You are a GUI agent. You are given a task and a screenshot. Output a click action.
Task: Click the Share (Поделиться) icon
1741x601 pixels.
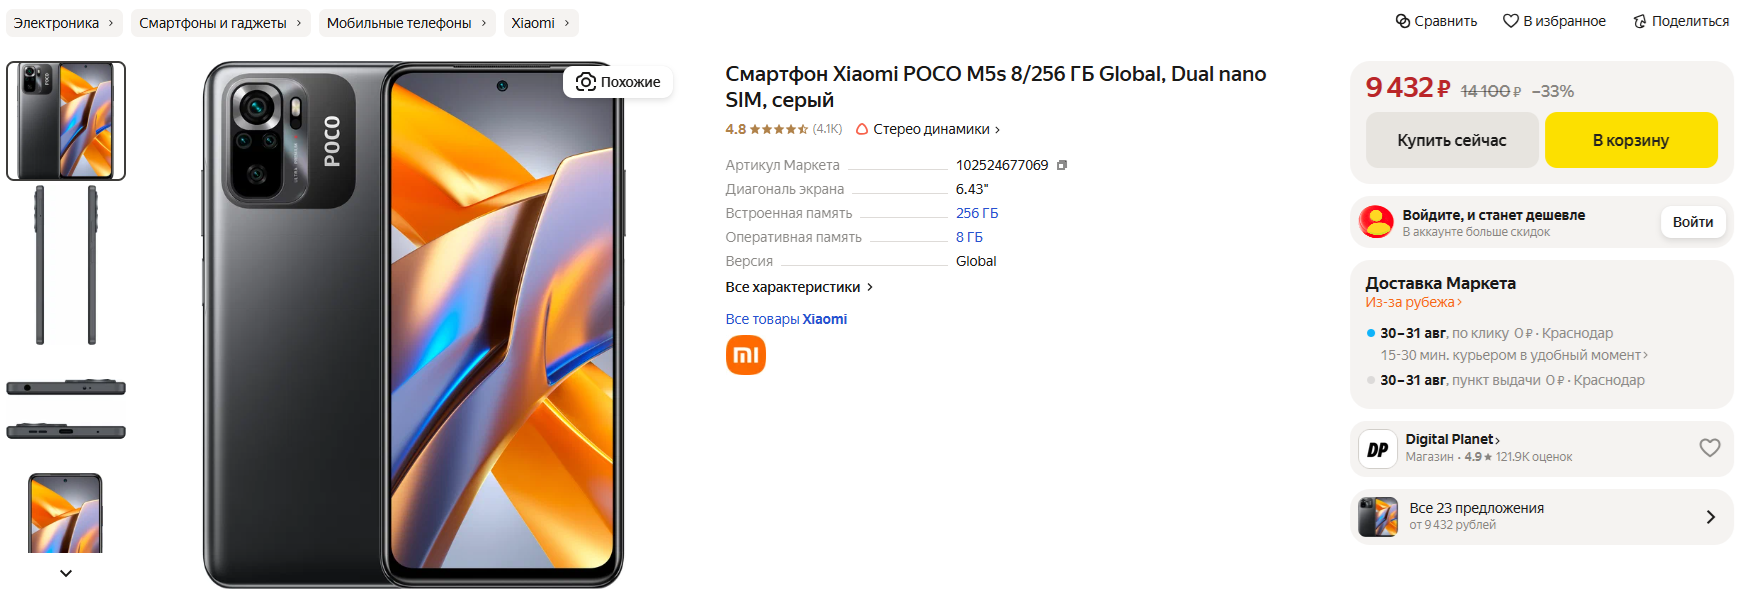(x=1640, y=21)
